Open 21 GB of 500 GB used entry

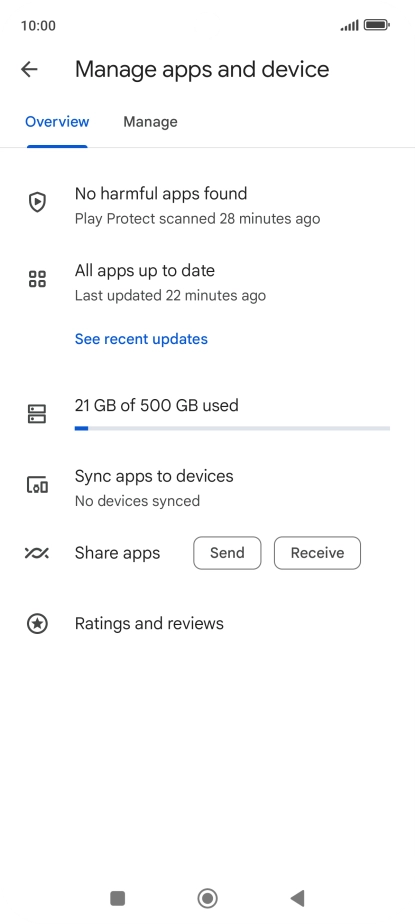(208, 414)
